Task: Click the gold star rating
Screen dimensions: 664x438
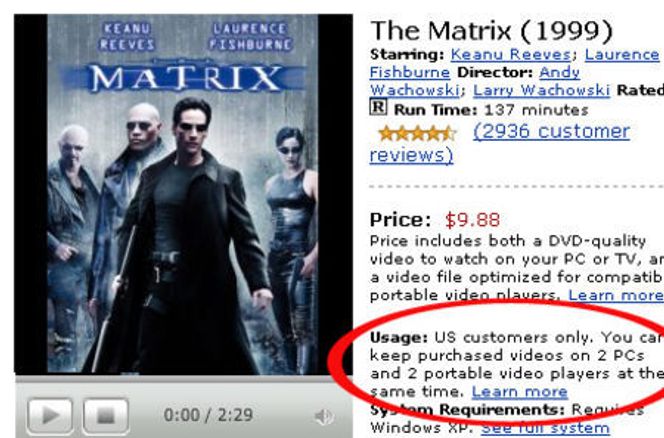Action: pos(418,133)
